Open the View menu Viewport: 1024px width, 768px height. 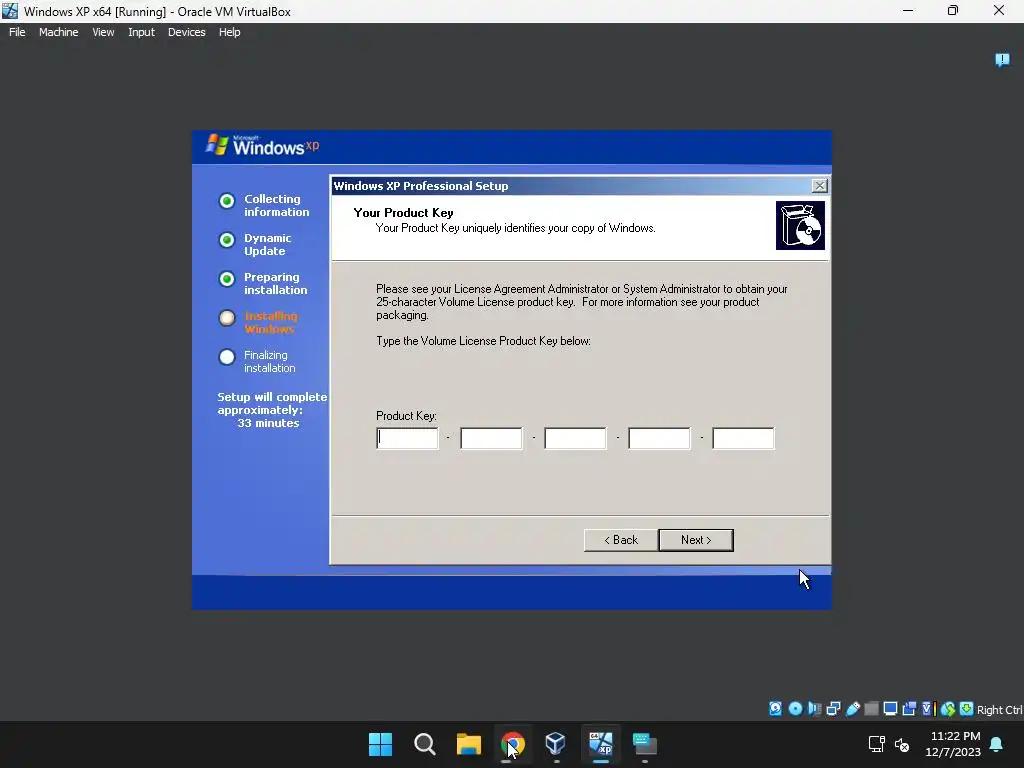click(x=103, y=32)
